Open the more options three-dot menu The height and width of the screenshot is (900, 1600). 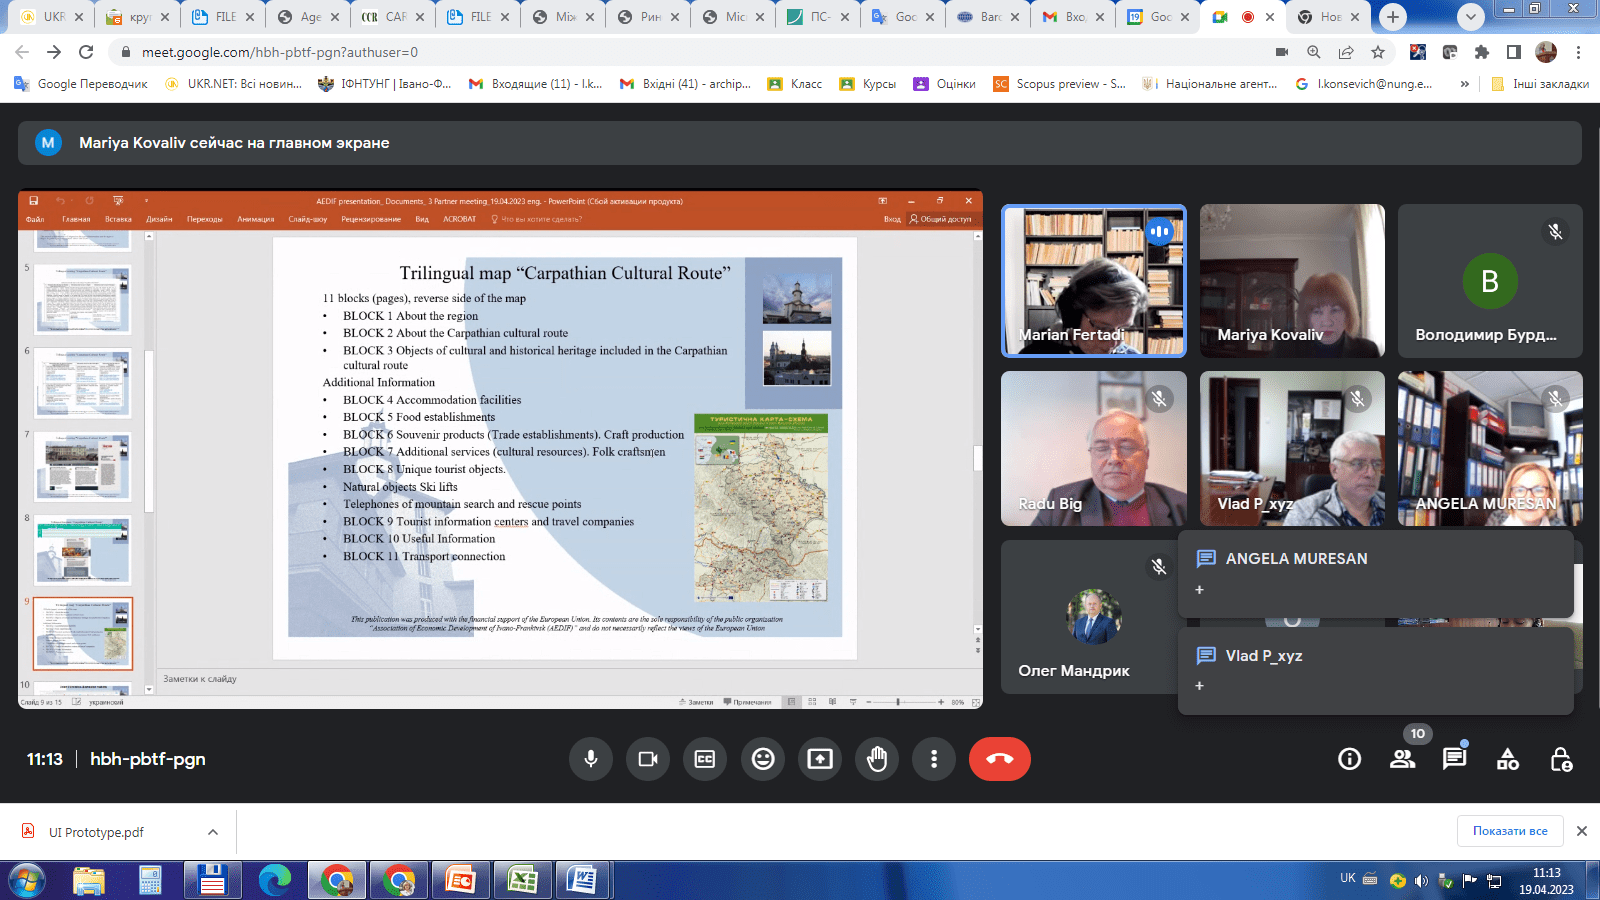(x=934, y=759)
